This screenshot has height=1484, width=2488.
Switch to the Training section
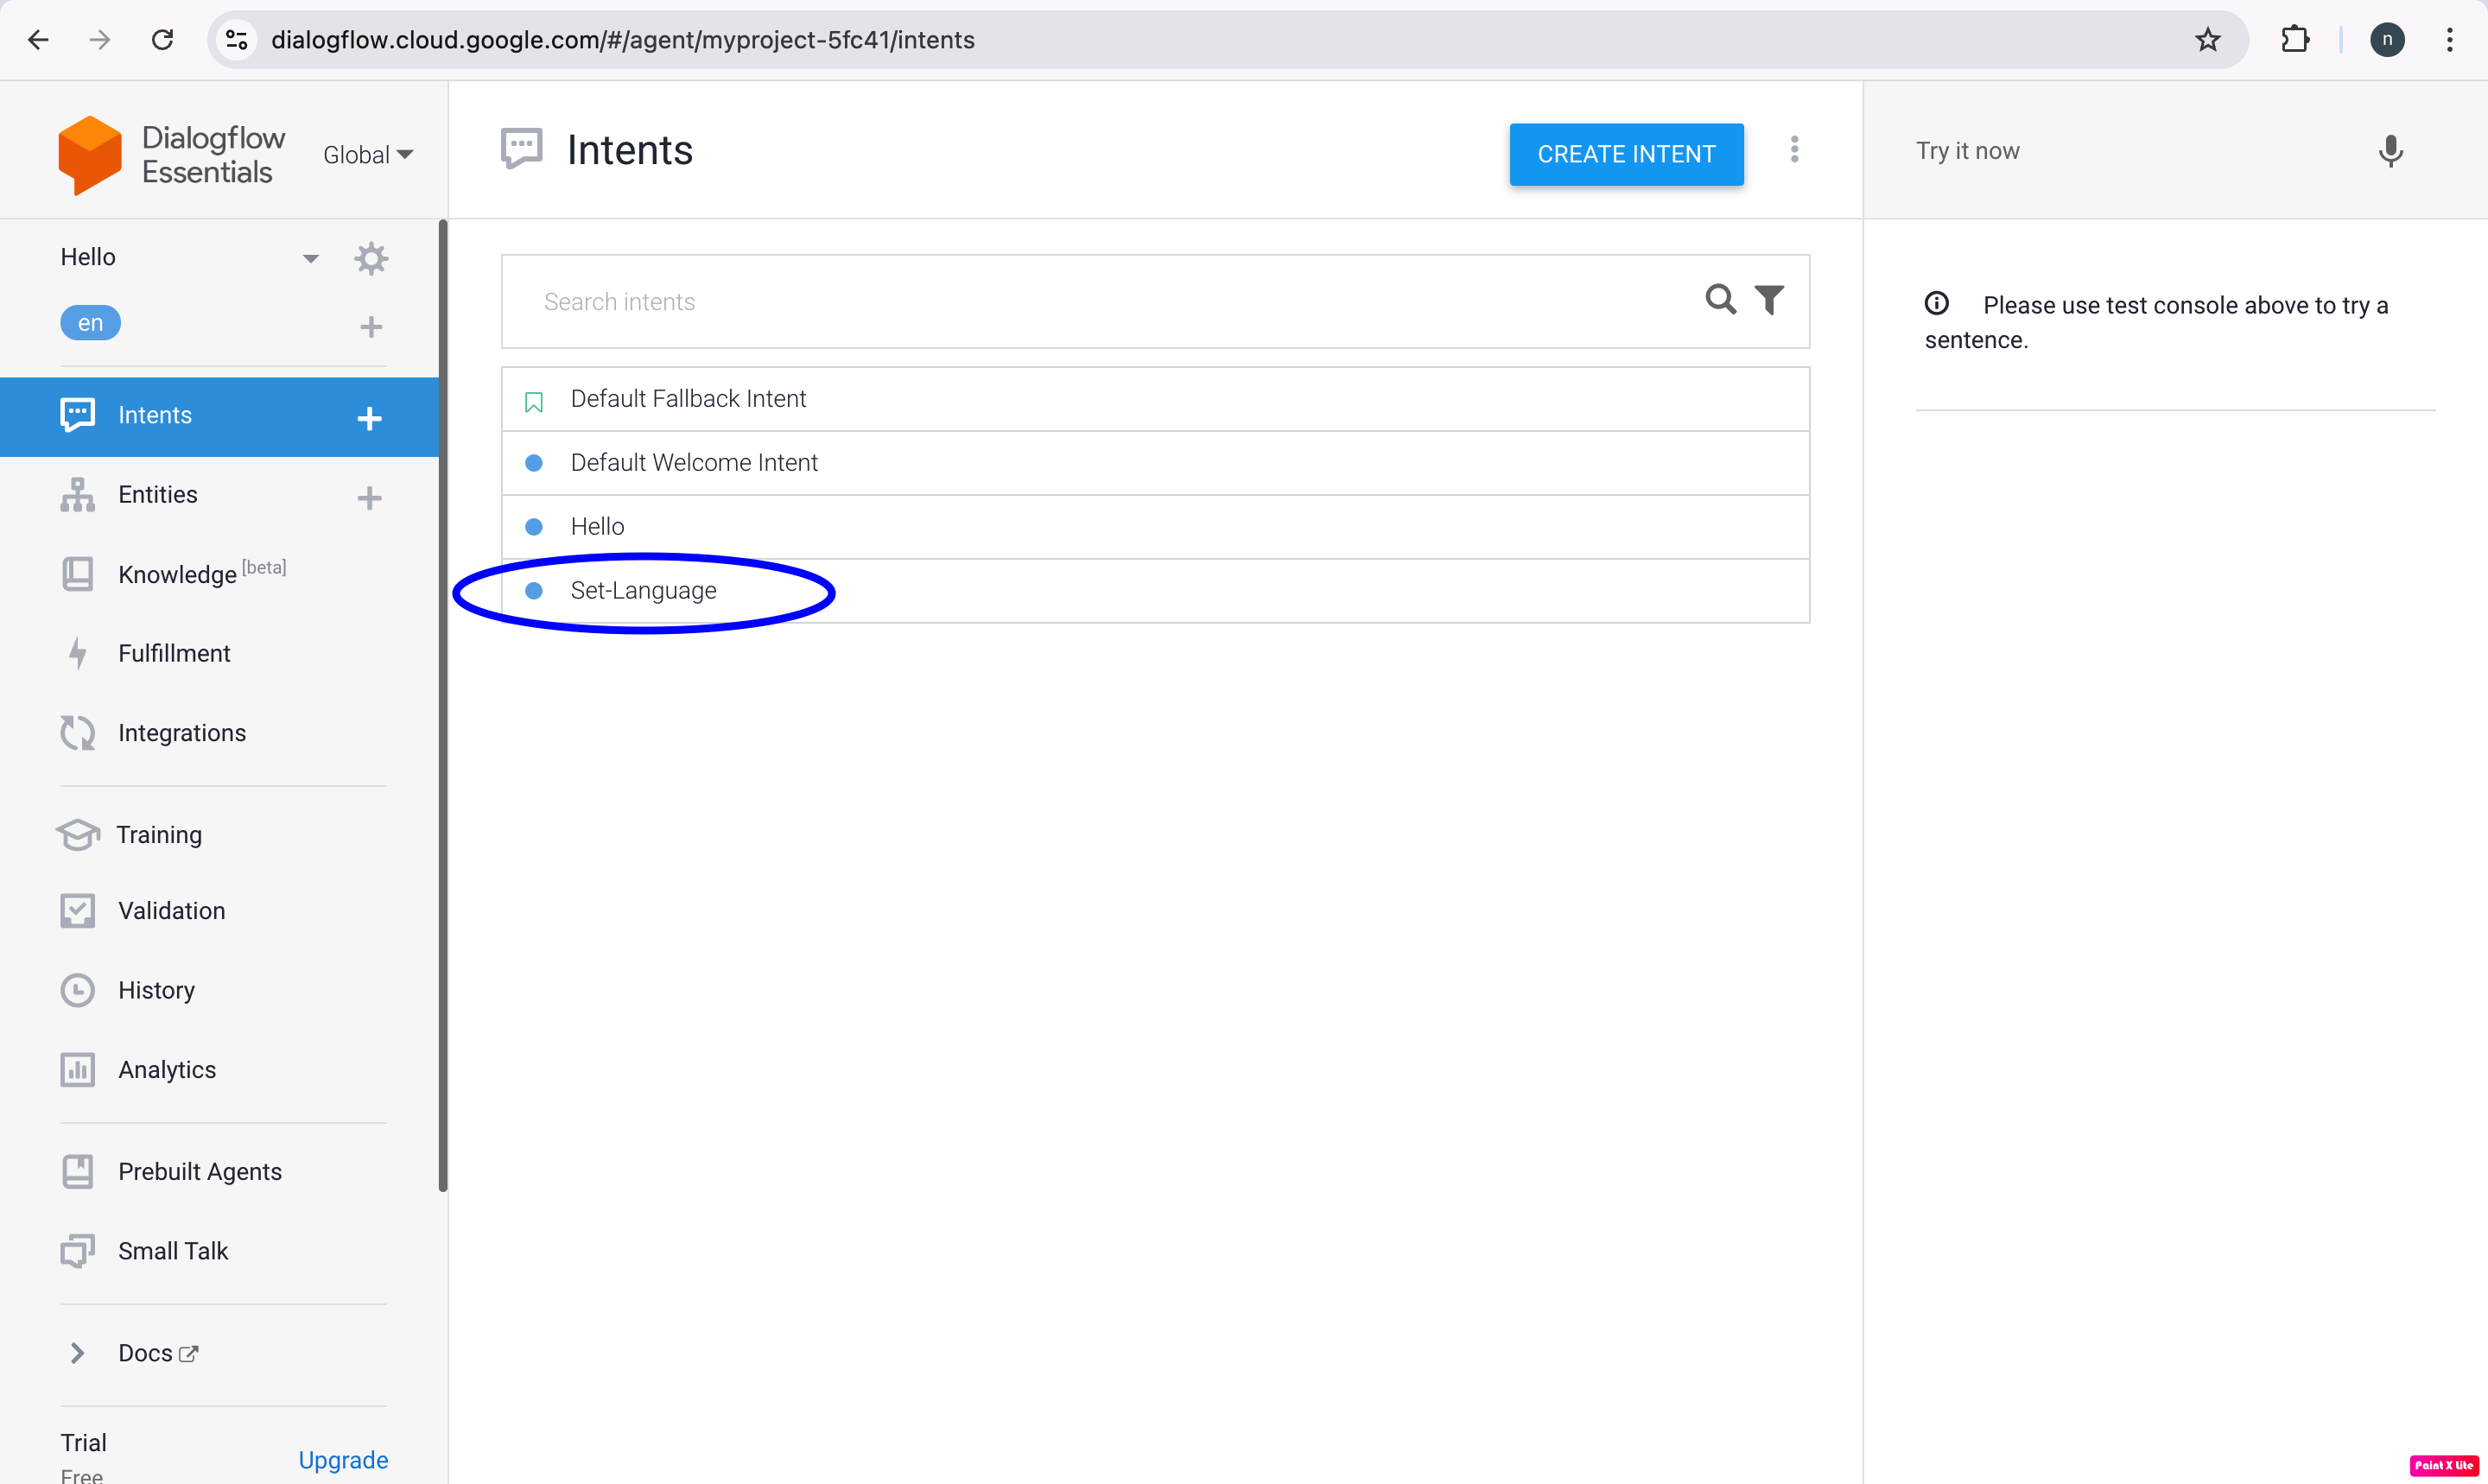point(160,834)
